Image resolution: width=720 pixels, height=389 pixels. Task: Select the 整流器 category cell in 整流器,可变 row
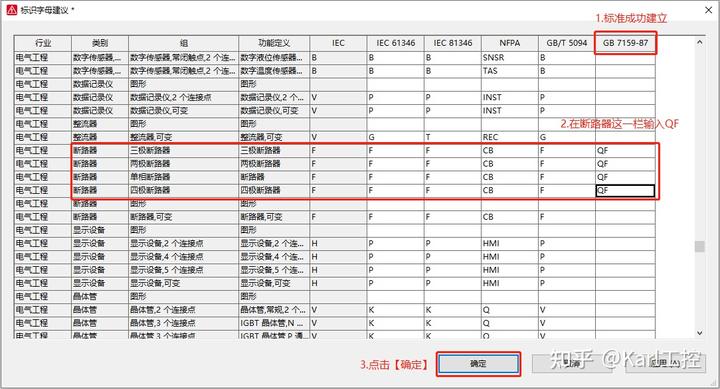coord(100,137)
